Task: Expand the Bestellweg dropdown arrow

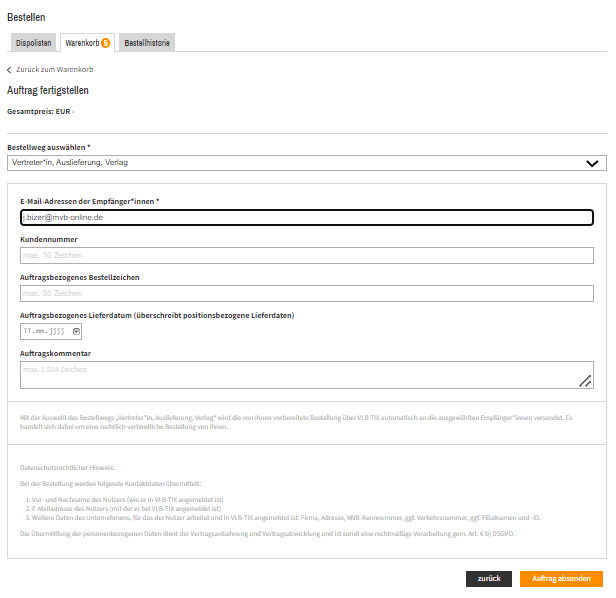Action: [592, 163]
